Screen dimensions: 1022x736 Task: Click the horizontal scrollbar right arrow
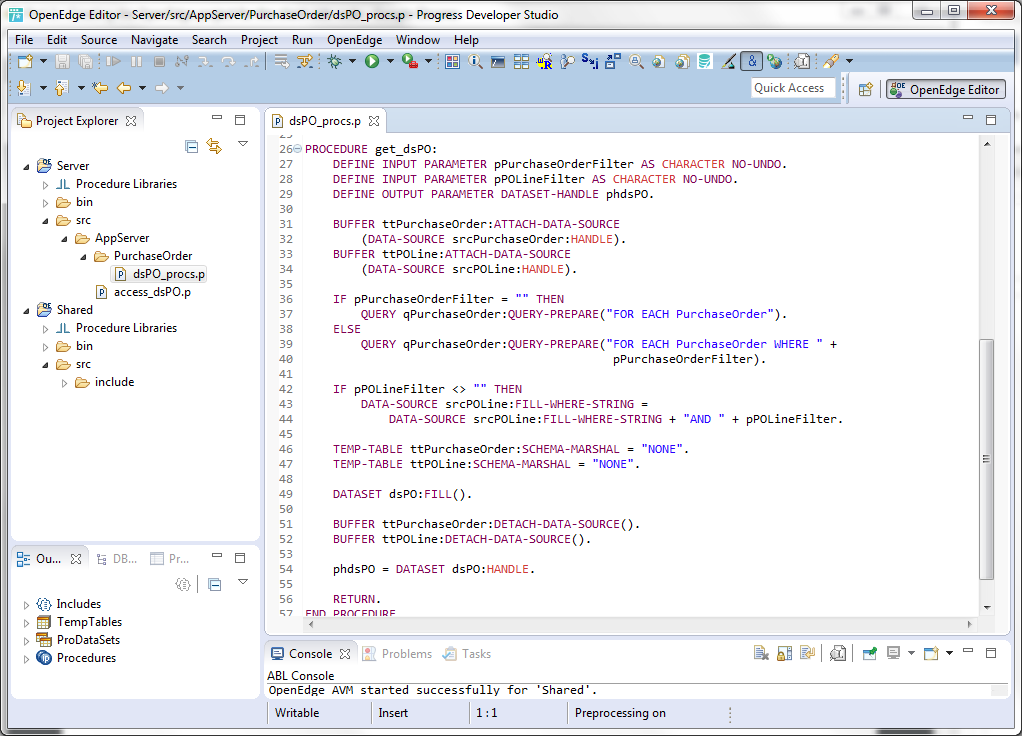pyautogui.click(x=970, y=624)
